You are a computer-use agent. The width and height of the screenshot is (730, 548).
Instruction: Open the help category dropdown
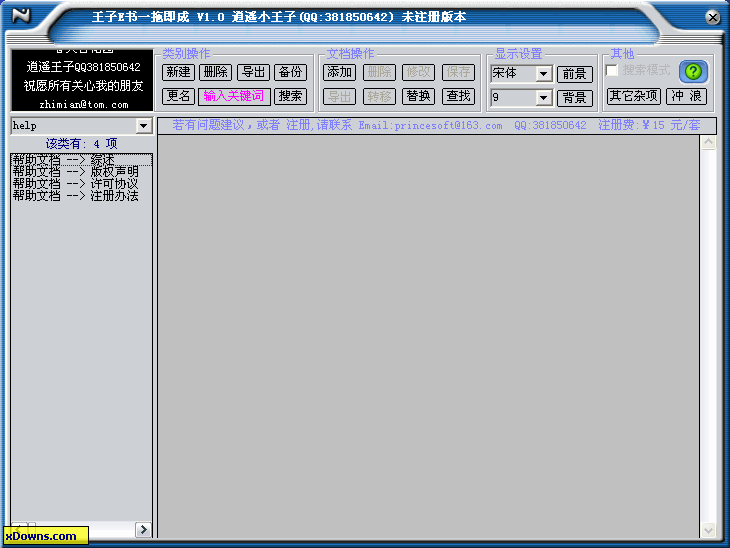click(143, 126)
